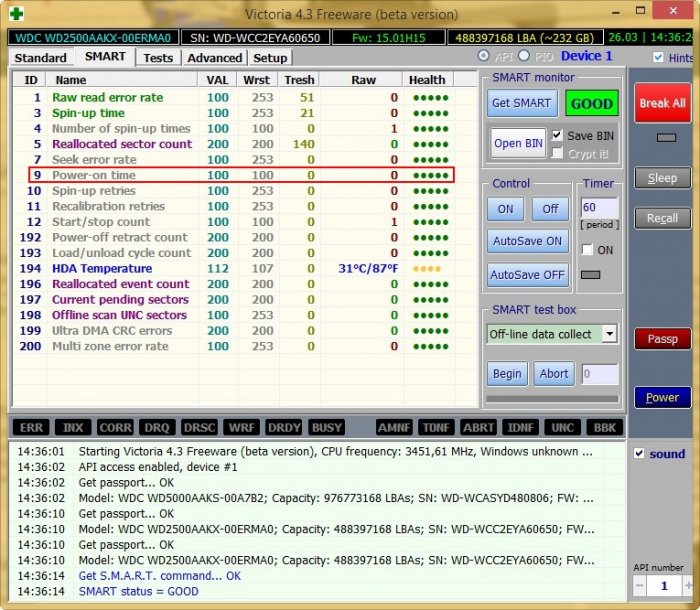Click the Timer period field showing 60
Screen dimensions: 700x610
click(x=599, y=208)
